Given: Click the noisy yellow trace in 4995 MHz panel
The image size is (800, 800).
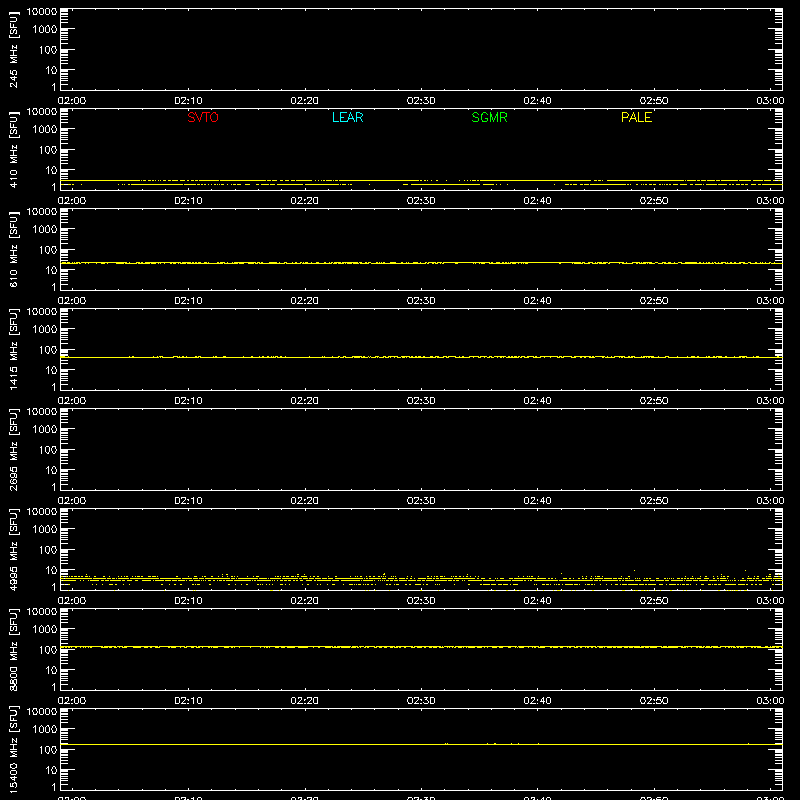Looking at the screenshot, I should pyautogui.click(x=421, y=579).
